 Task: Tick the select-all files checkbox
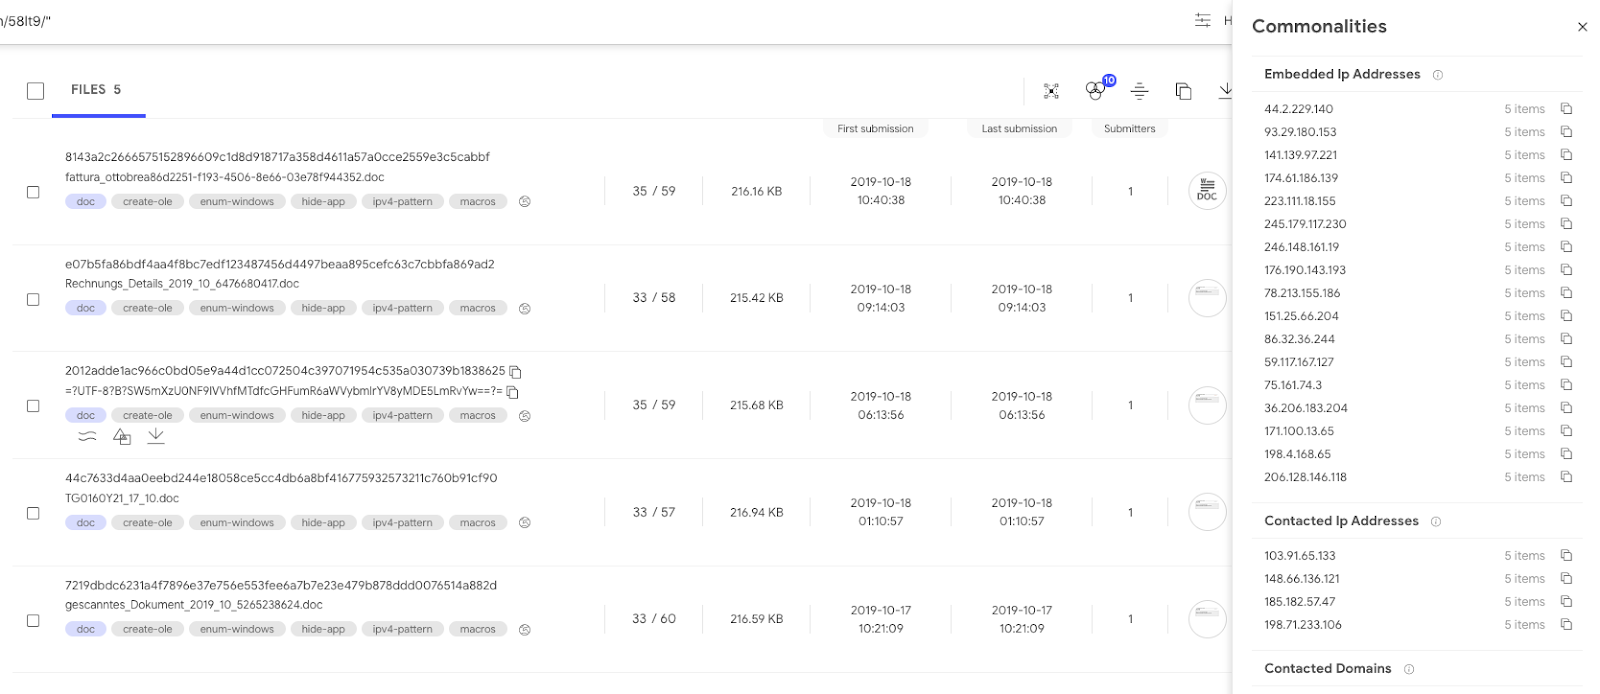(36, 91)
